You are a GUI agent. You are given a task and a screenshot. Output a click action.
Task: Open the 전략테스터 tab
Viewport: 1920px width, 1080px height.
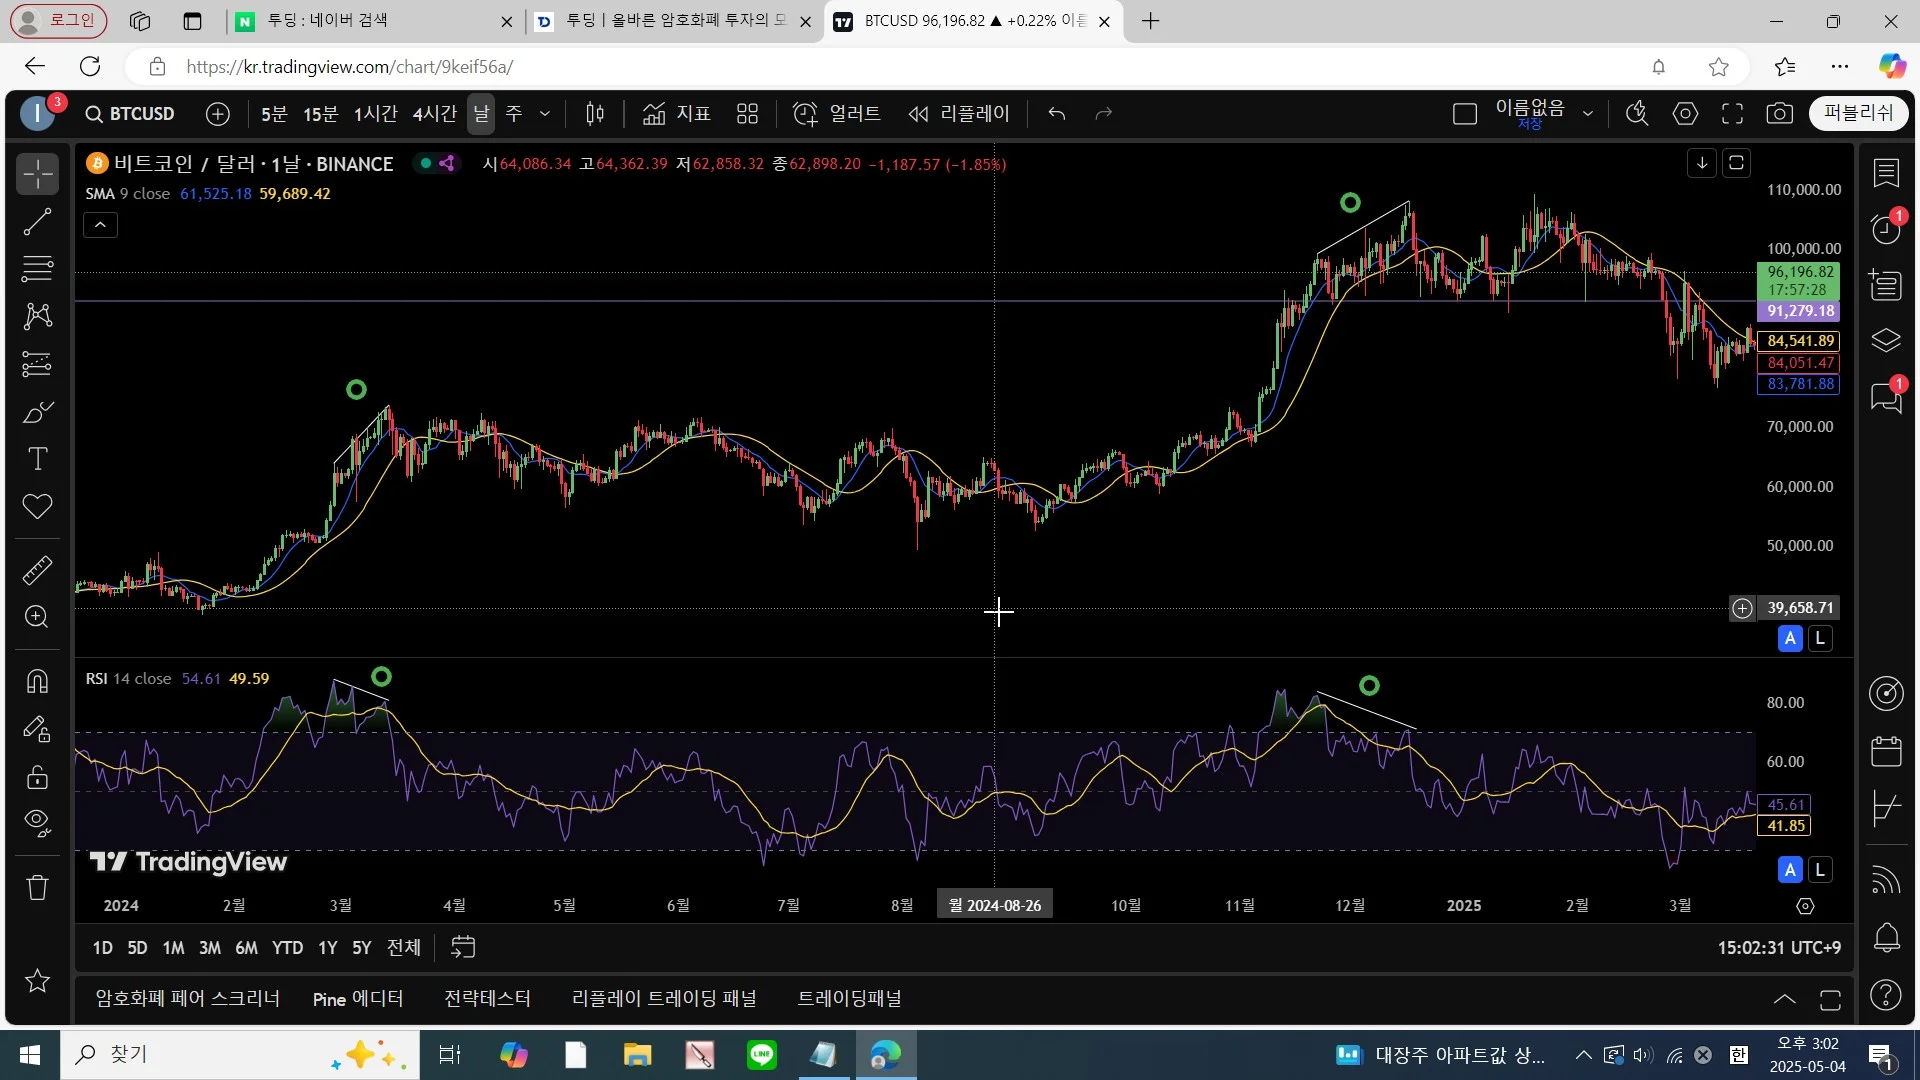coord(487,999)
